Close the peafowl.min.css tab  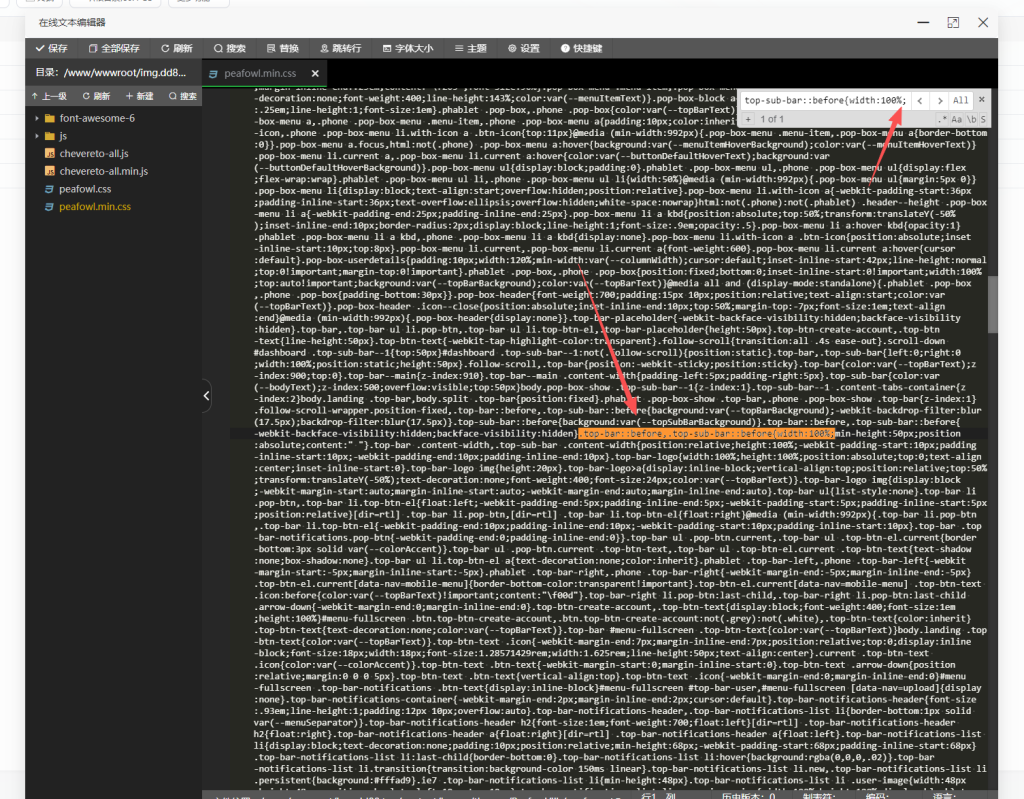(x=314, y=74)
